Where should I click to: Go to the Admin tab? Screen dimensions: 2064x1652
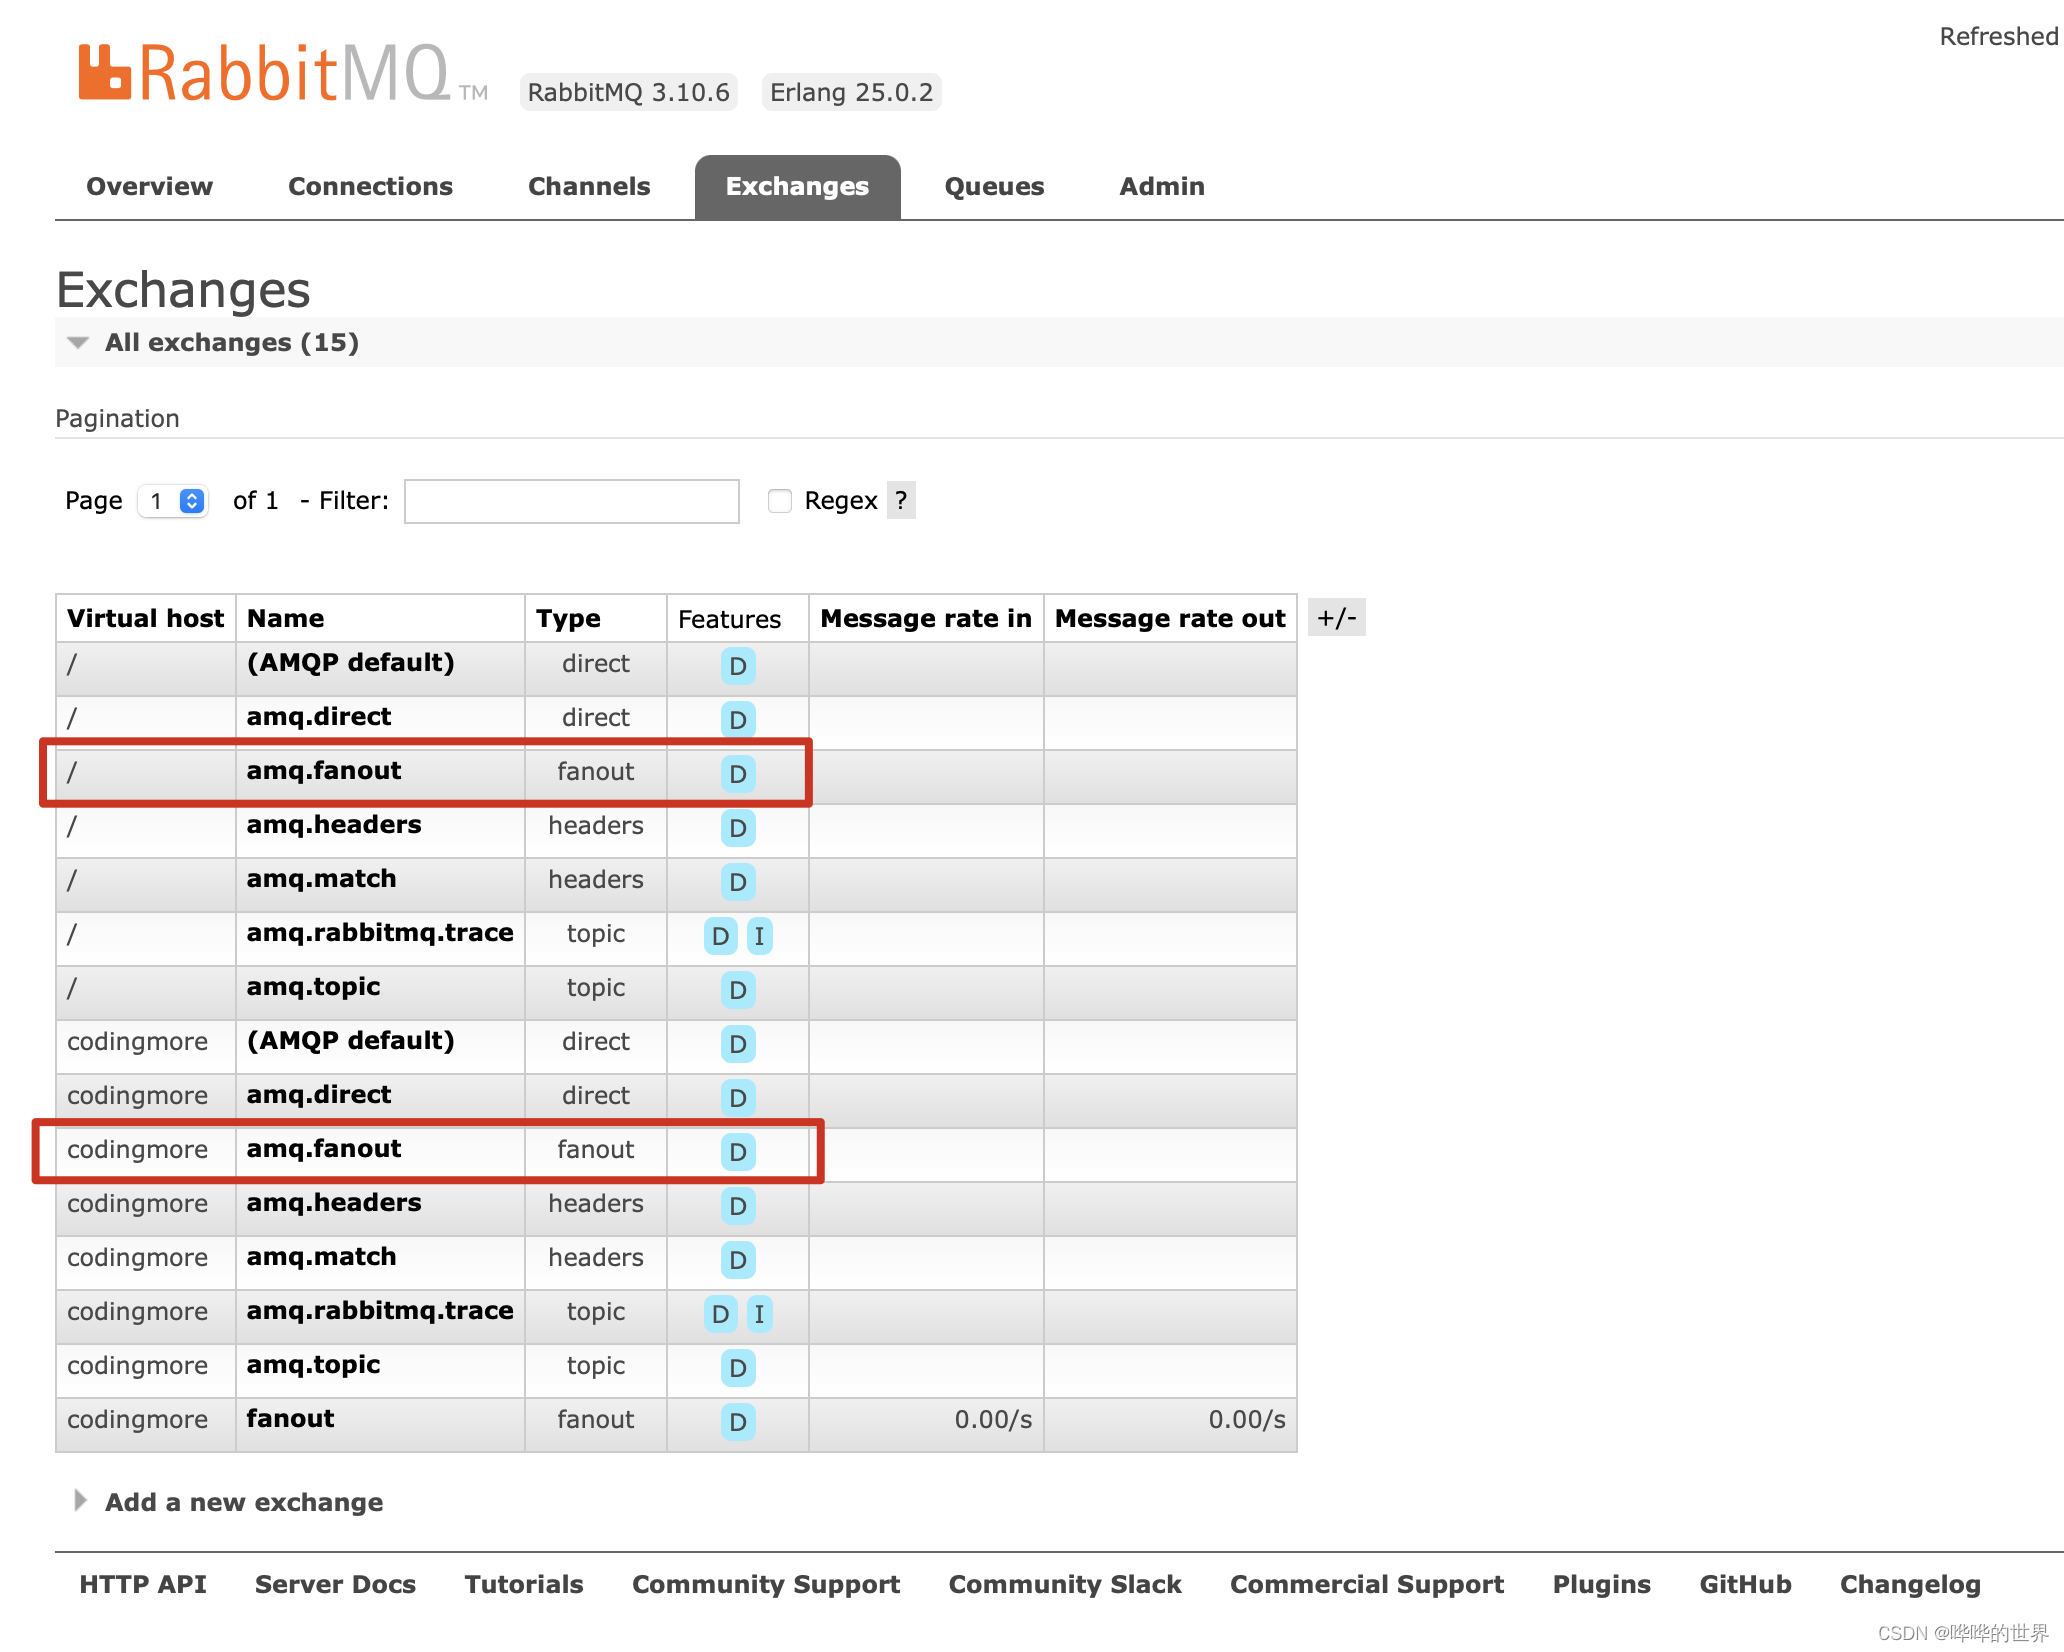tap(1161, 187)
